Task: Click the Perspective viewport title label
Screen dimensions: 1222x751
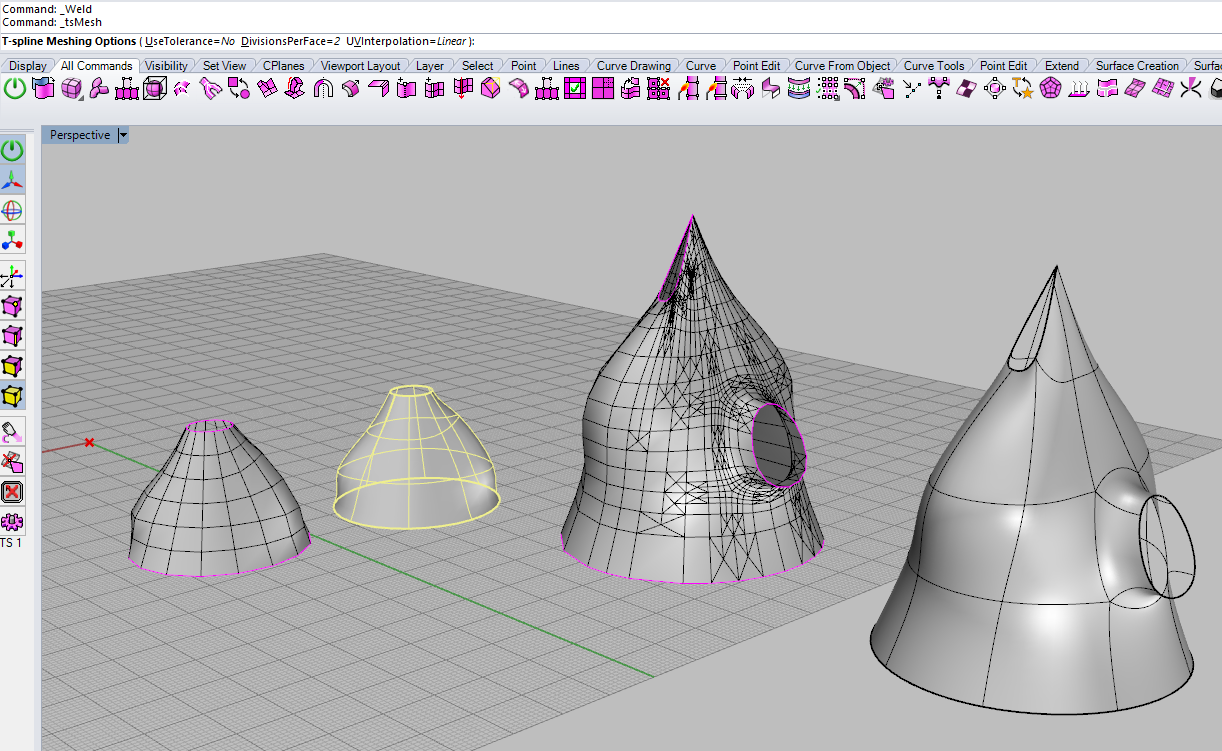Action: coord(80,135)
